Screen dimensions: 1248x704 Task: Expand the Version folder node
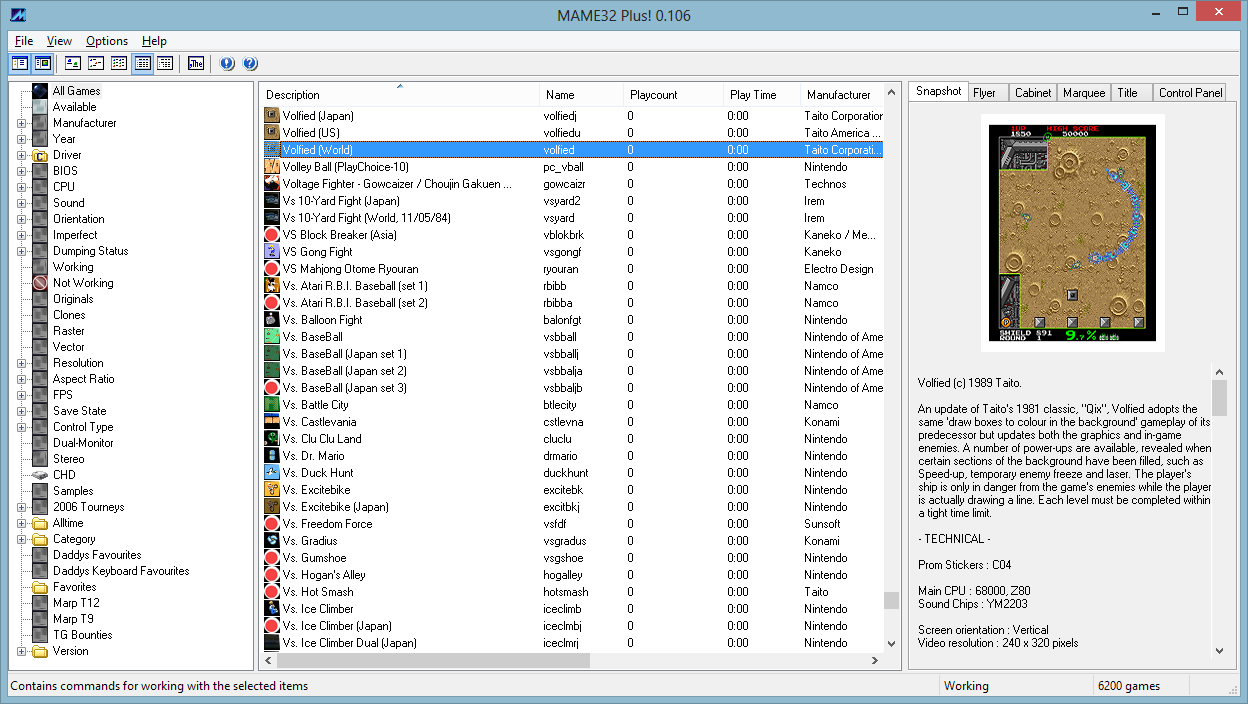pos(22,651)
